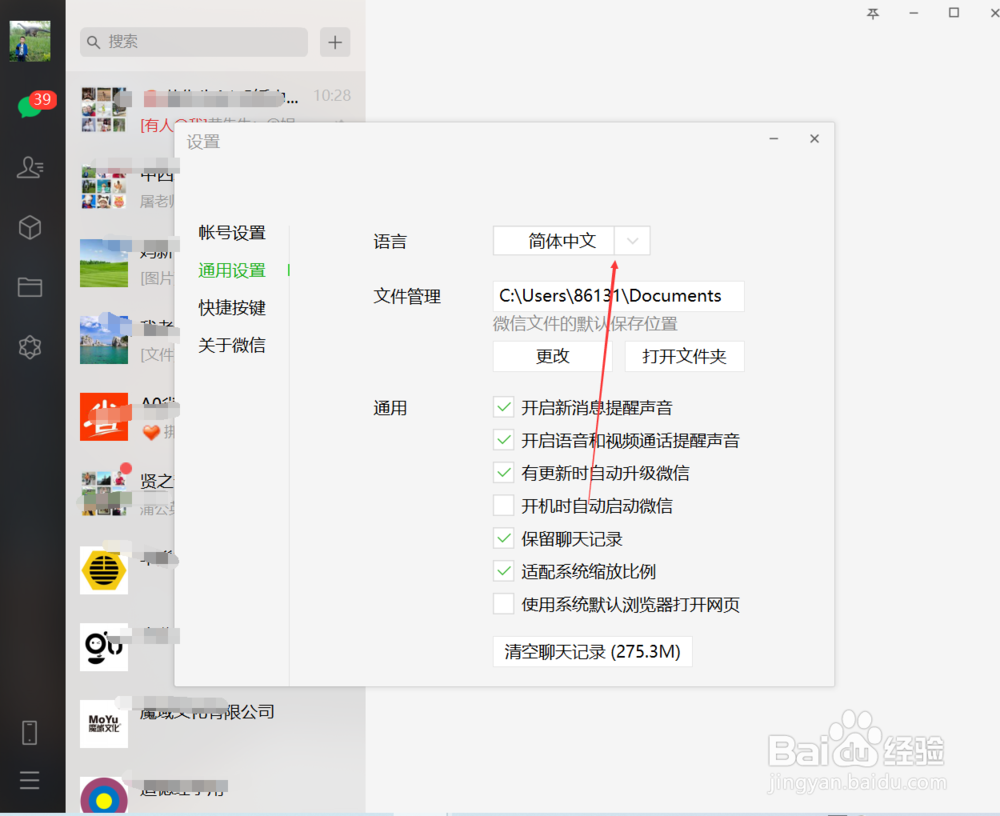Click the mobile phone icon near sidebar bottom
This screenshot has height=816, width=1000.
[30, 732]
